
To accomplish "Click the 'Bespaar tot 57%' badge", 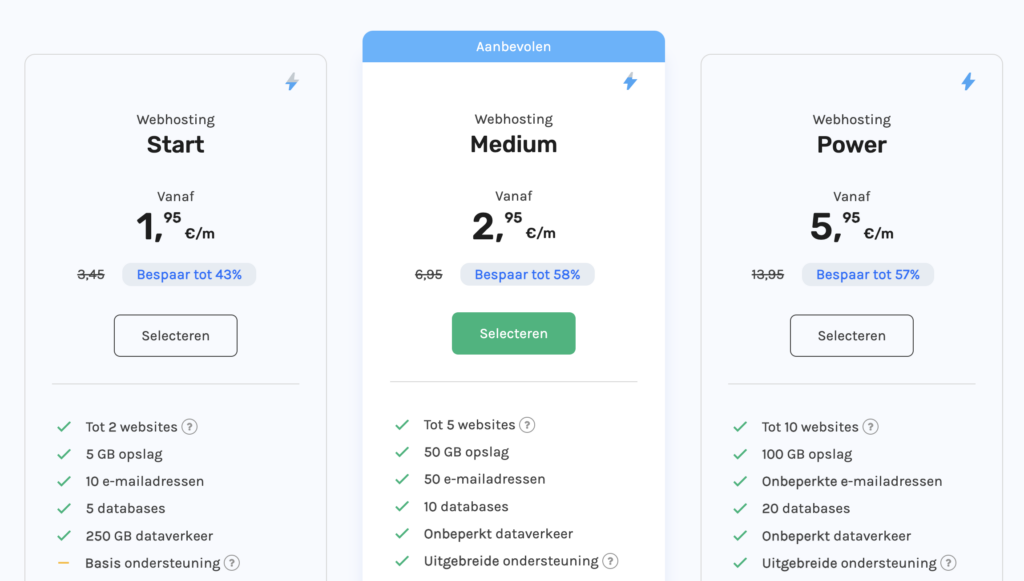I will pos(867,275).
